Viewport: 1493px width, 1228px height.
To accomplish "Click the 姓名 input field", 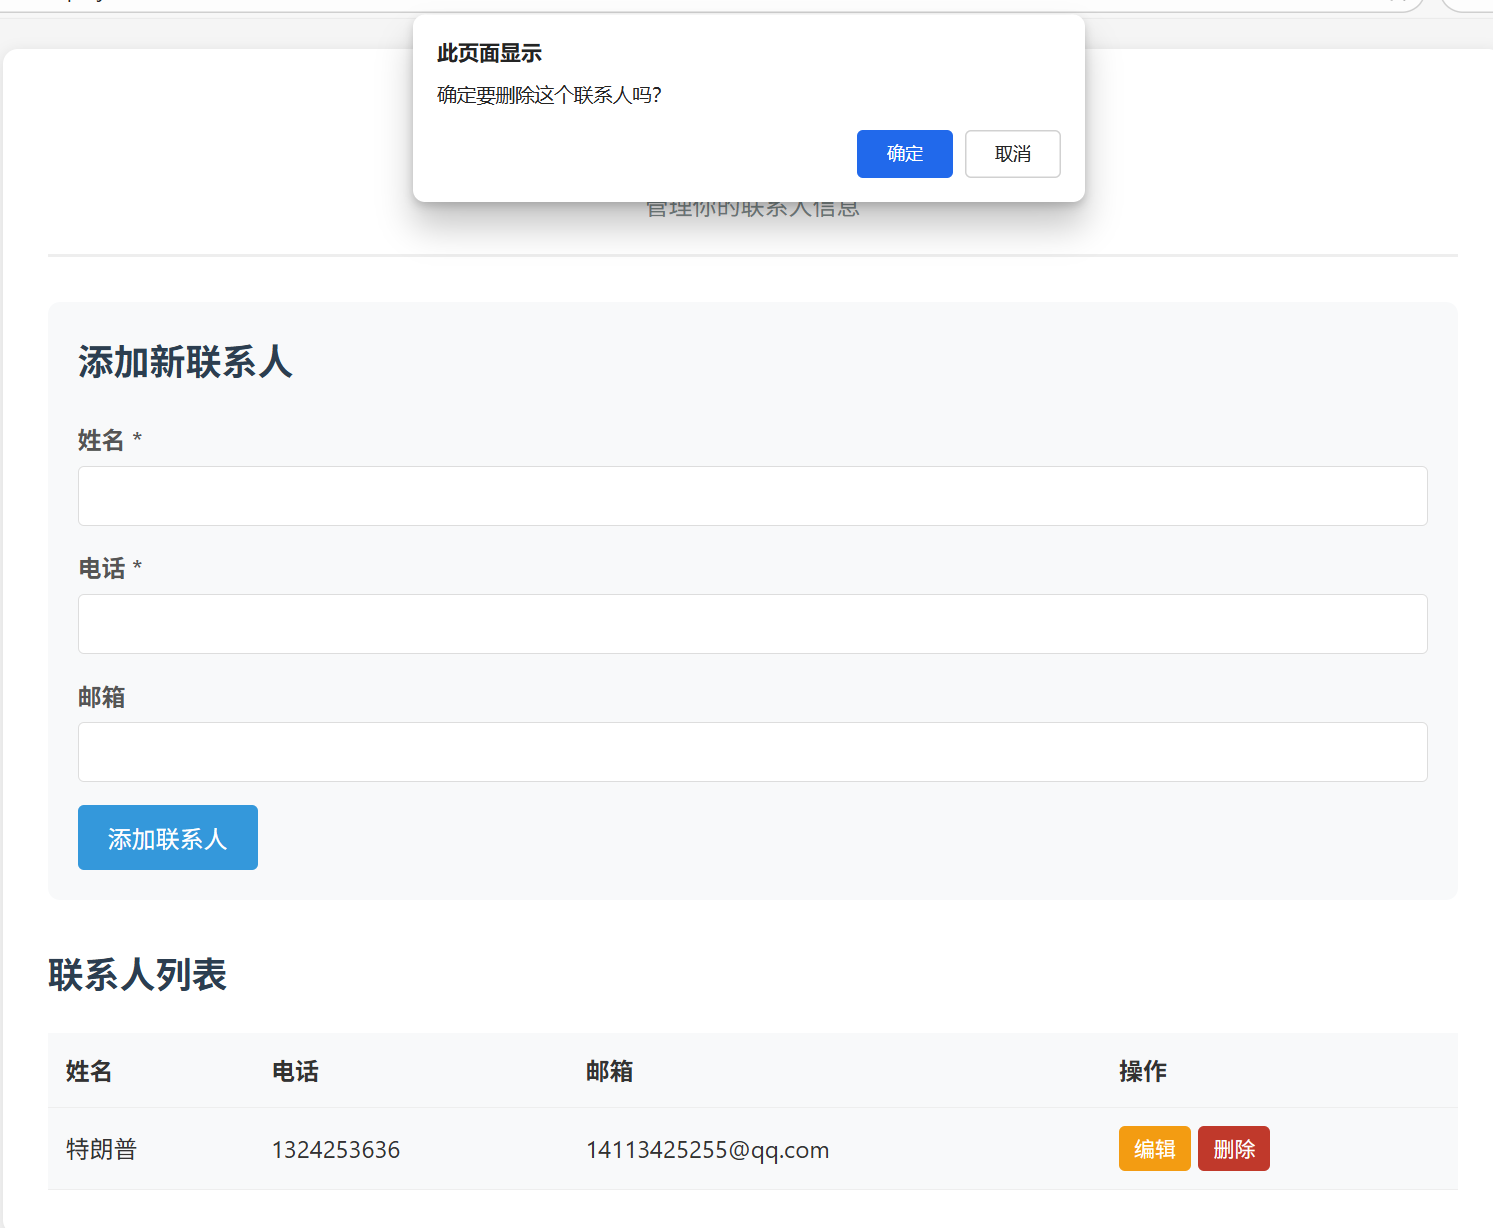I will (x=752, y=495).
